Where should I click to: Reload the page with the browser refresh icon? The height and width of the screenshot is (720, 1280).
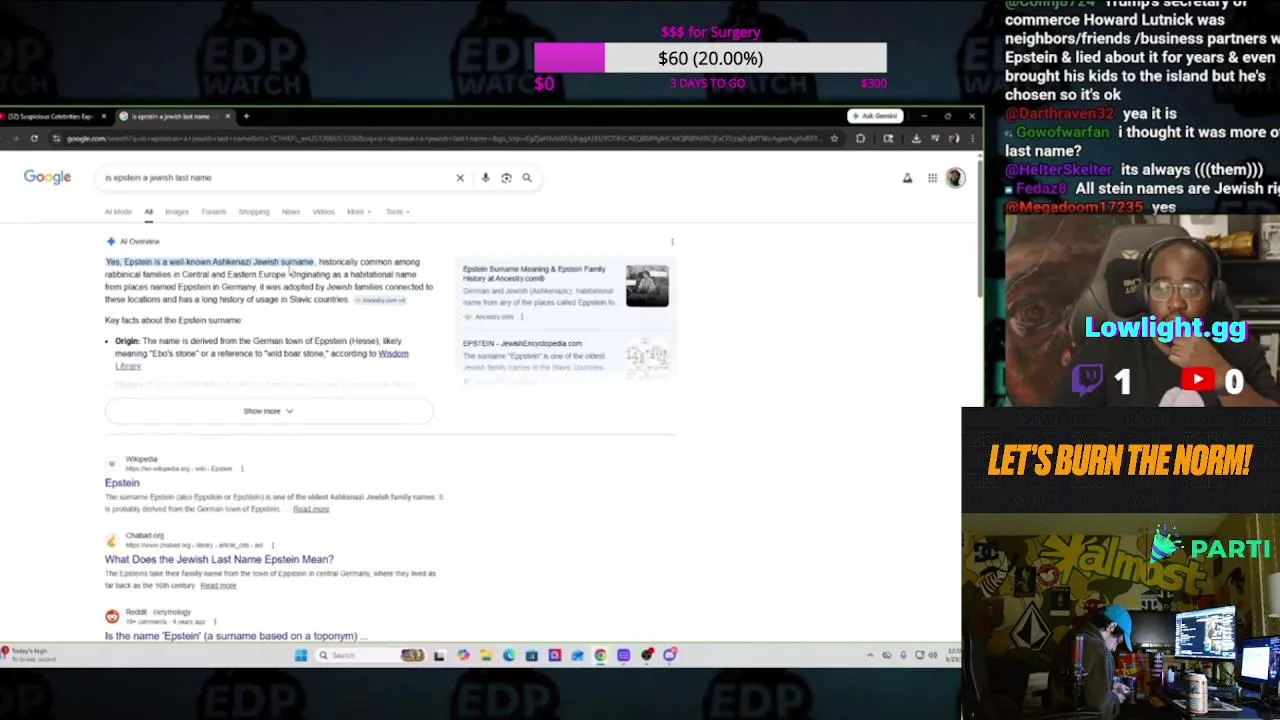[x=34, y=139]
